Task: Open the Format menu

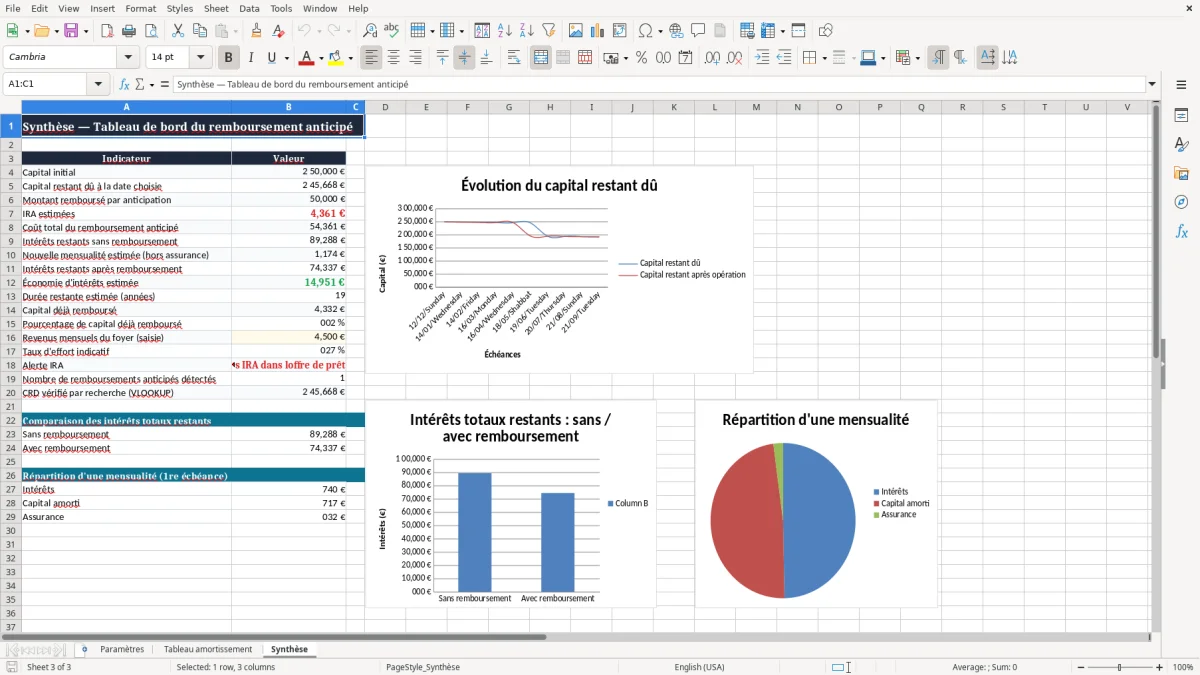Action: 140,8
